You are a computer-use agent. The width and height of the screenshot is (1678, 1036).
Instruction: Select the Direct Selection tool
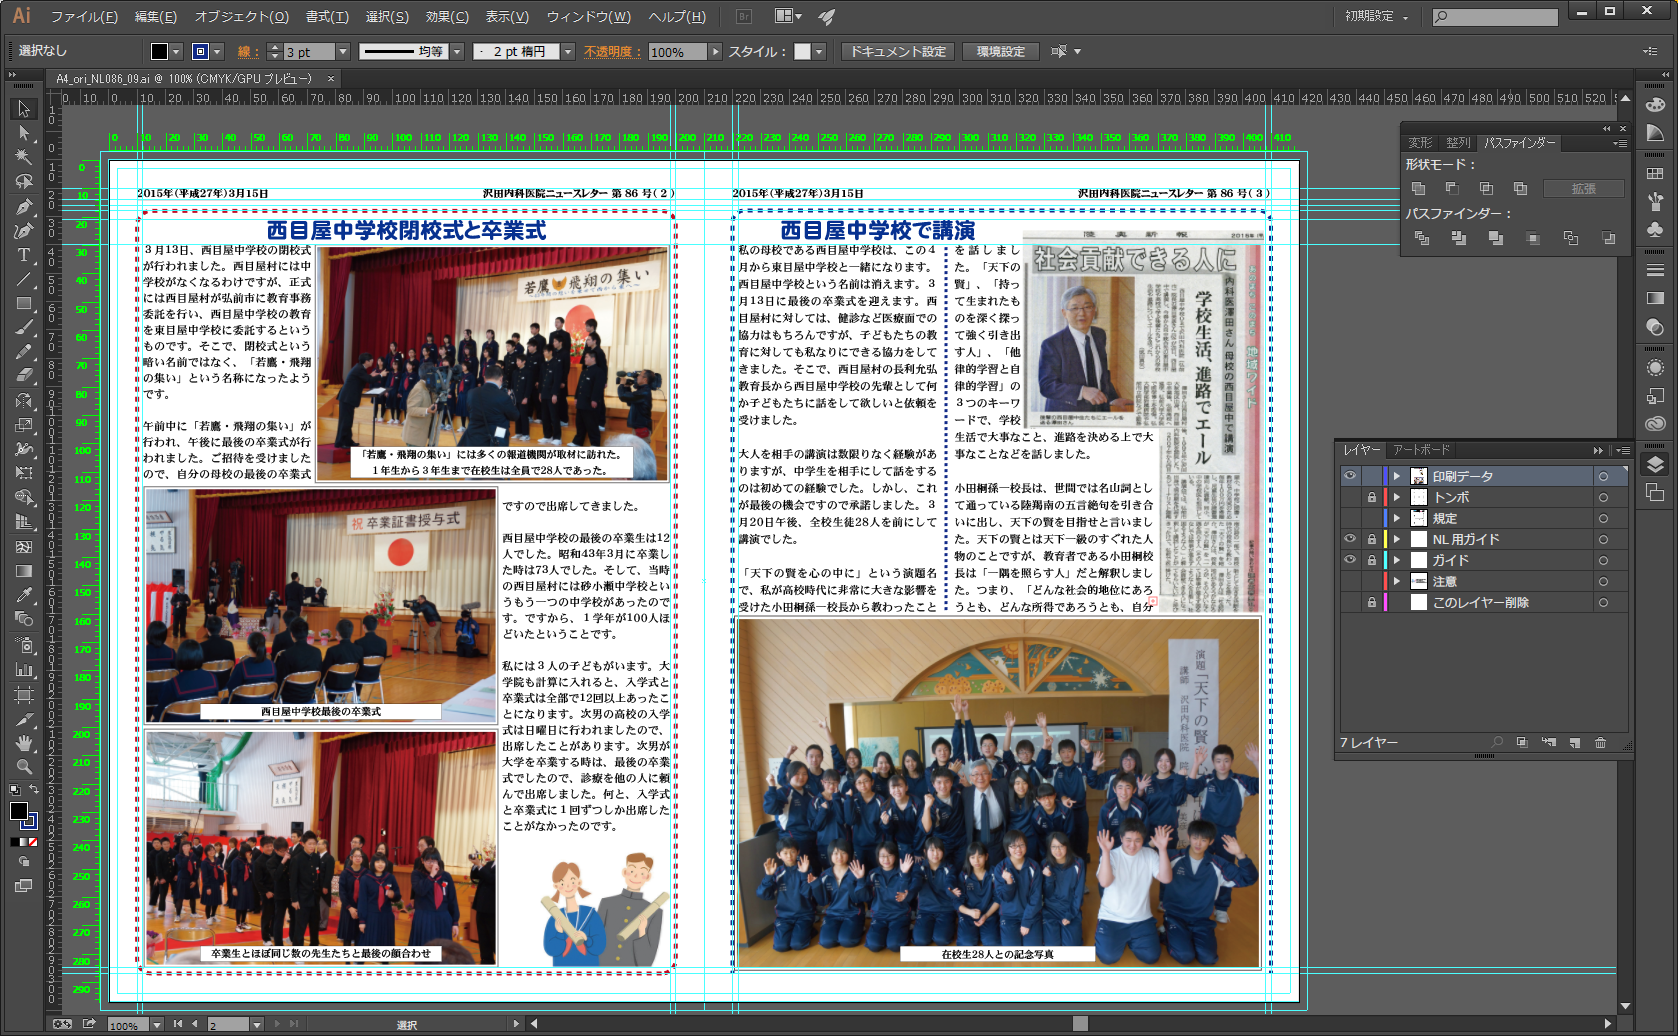(x=24, y=133)
